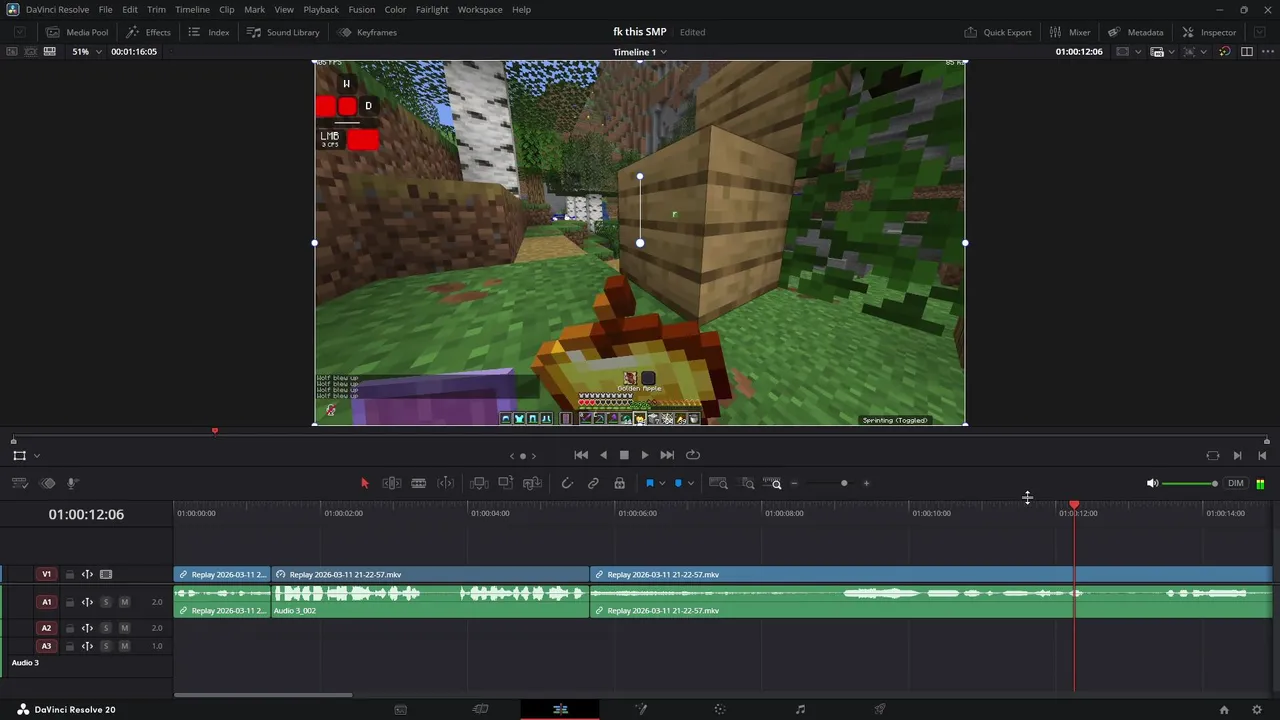Viewport: 1280px width, 720px height.
Task: Click the Insert Clip icon
Action: pos(479,483)
